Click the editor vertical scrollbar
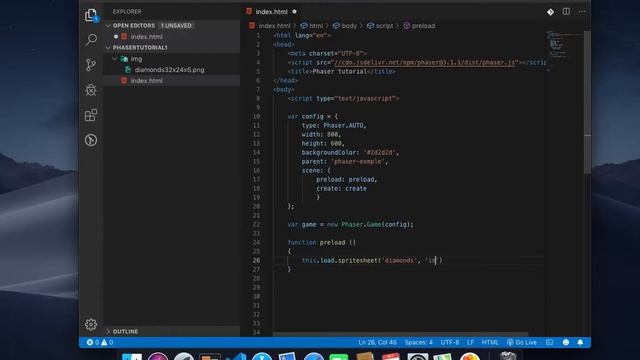 coord(587,102)
